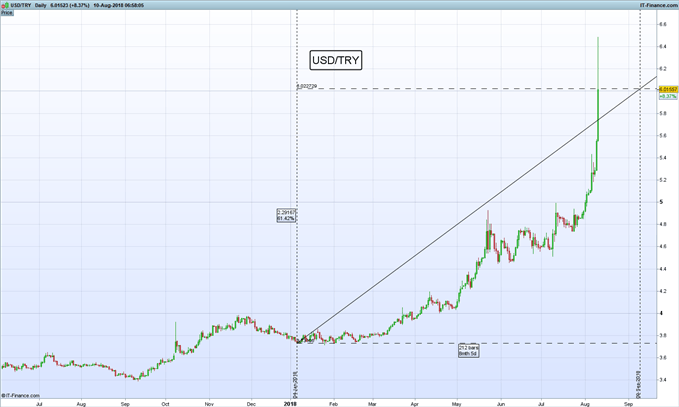Click the 3.4 value on the price axis

pyautogui.click(x=663, y=380)
